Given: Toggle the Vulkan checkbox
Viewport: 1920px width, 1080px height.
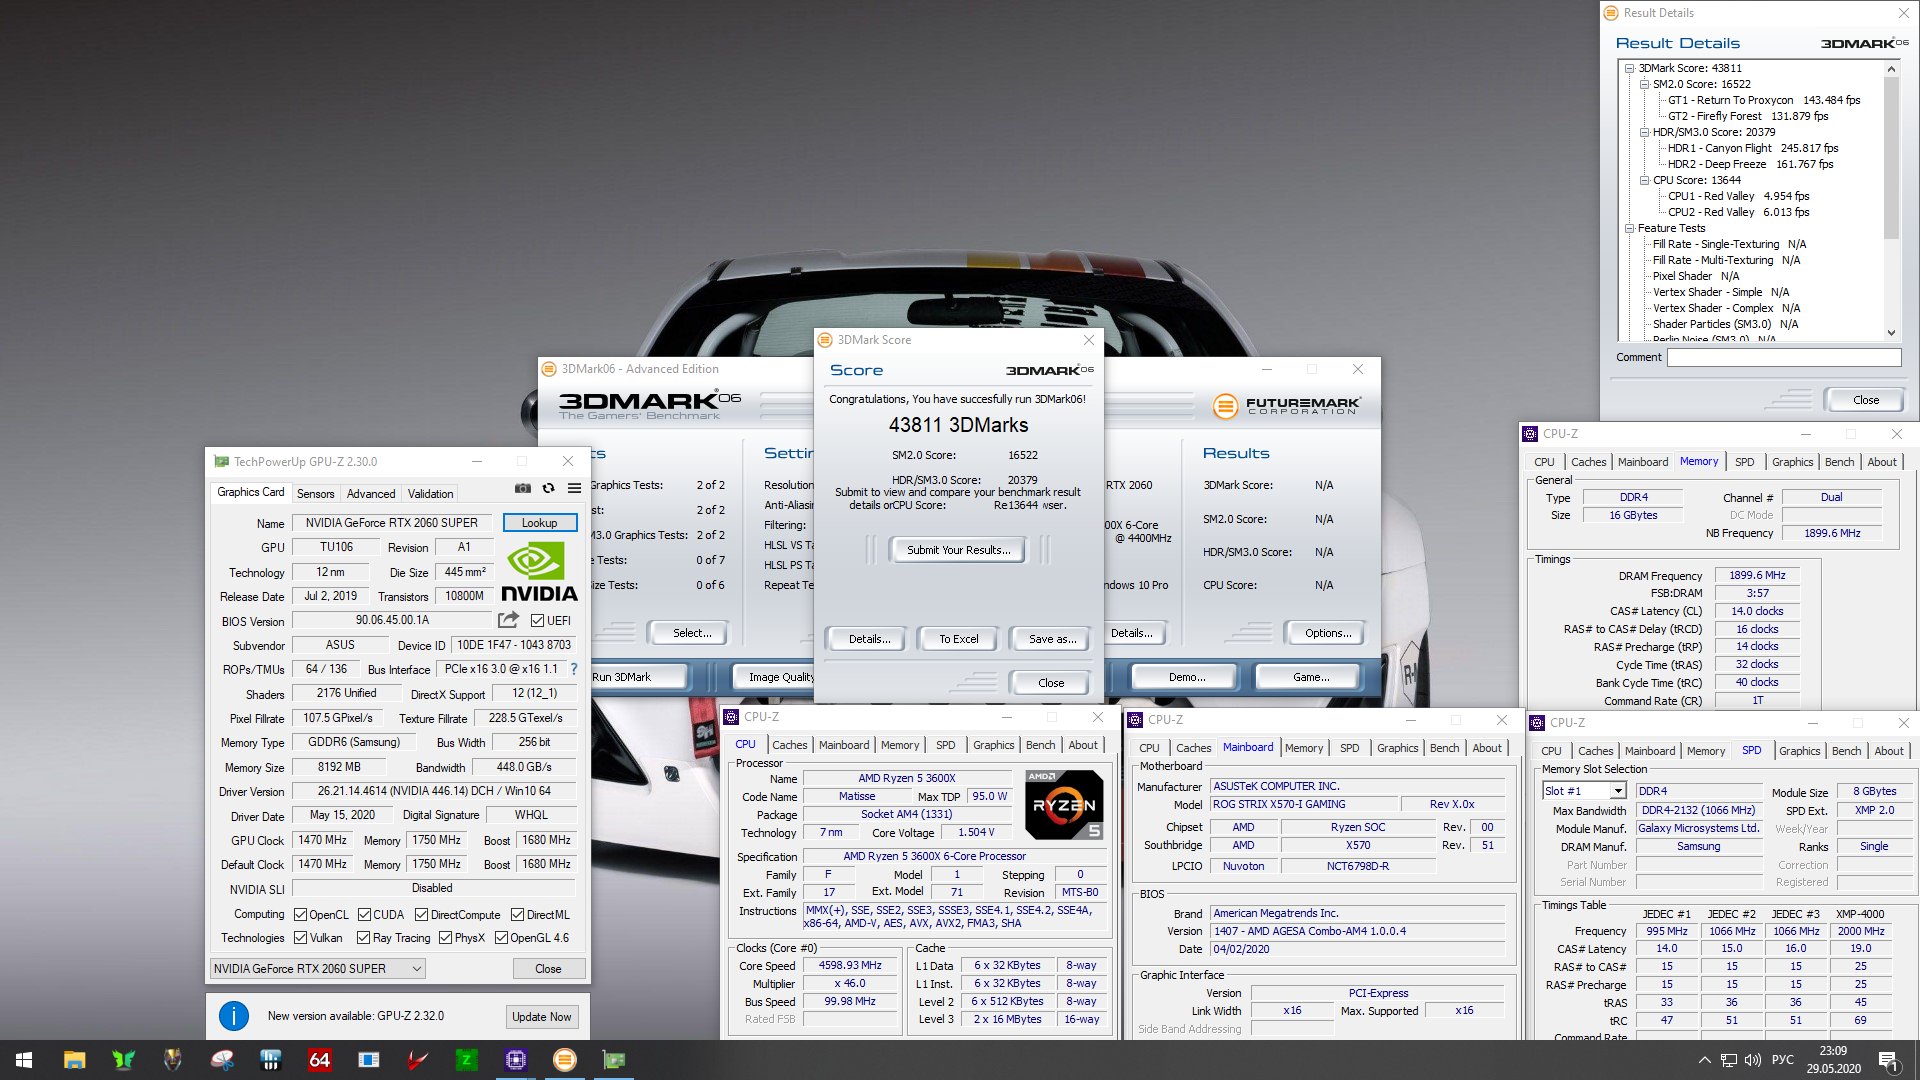Looking at the screenshot, I should point(300,938).
